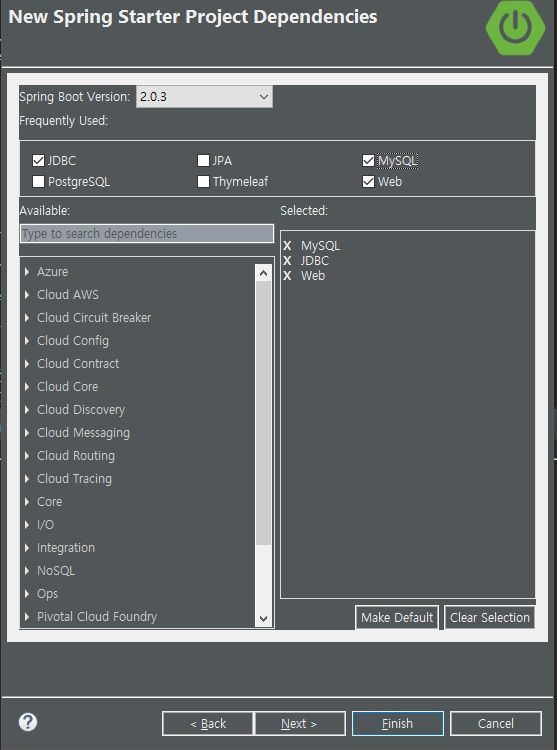Screen dimensions: 557x750
Task: Click the Next button
Action: click(x=300, y=724)
